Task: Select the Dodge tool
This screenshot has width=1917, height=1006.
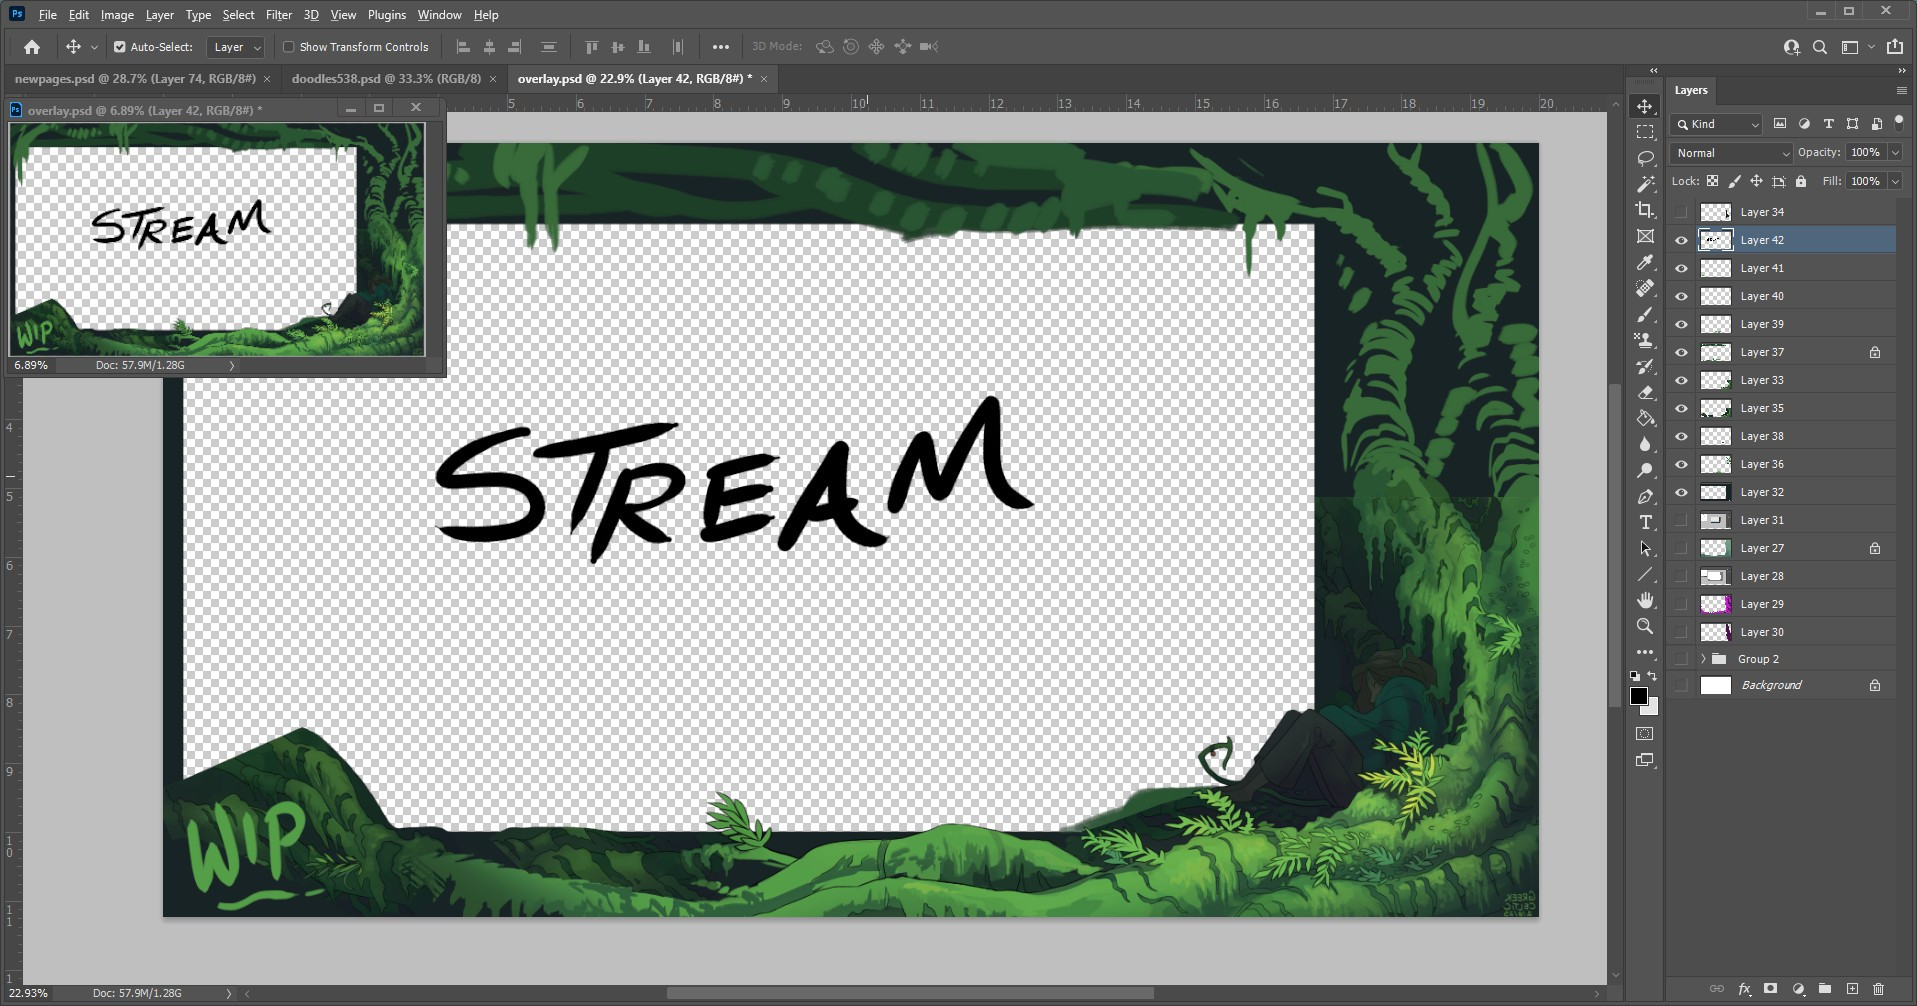Action: tap(1645, 470)
